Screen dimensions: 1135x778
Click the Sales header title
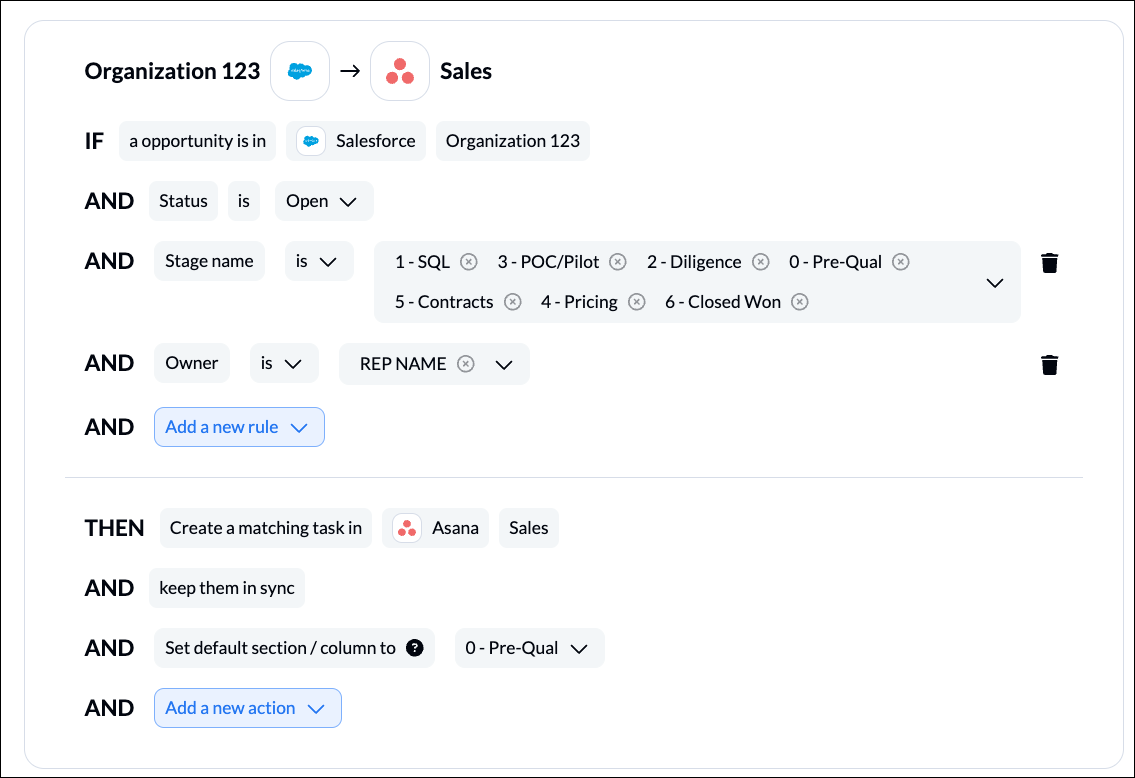coord(466,71)
